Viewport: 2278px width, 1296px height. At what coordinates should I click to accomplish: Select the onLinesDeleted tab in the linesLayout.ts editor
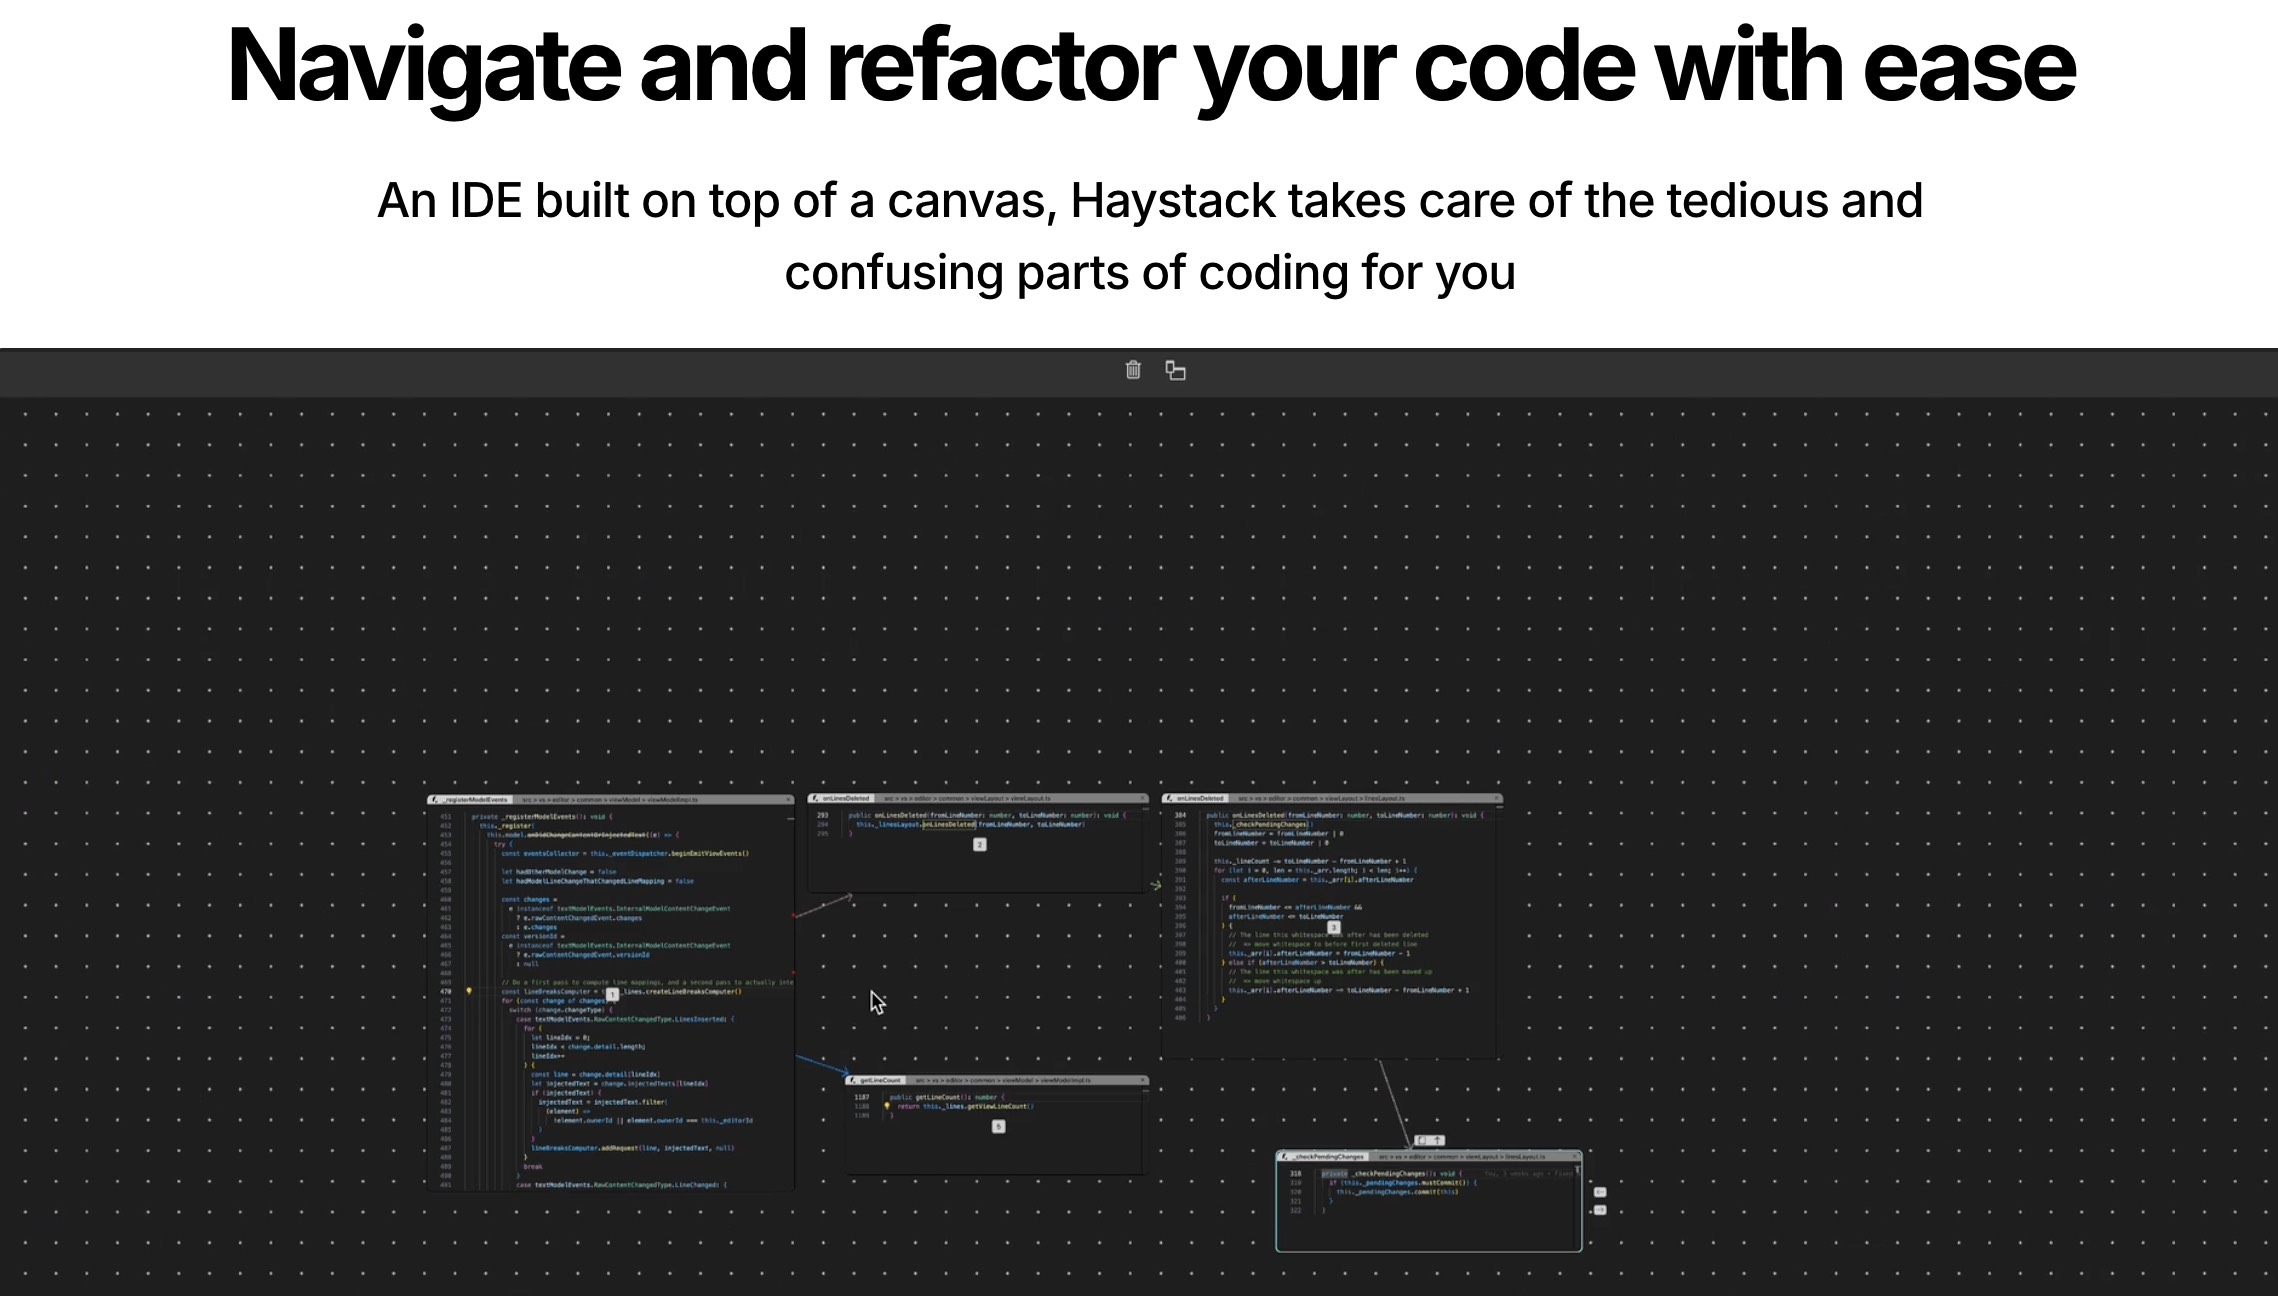(x=1195, y=798)
